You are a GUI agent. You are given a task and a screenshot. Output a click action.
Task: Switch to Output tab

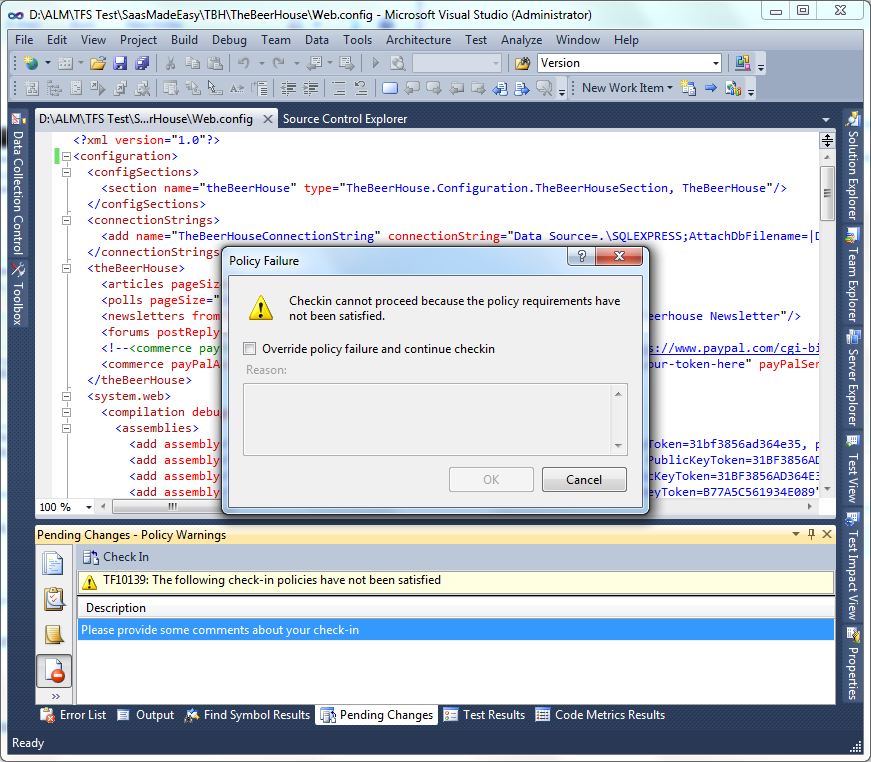pyautogui.click(x=146, y=715)
